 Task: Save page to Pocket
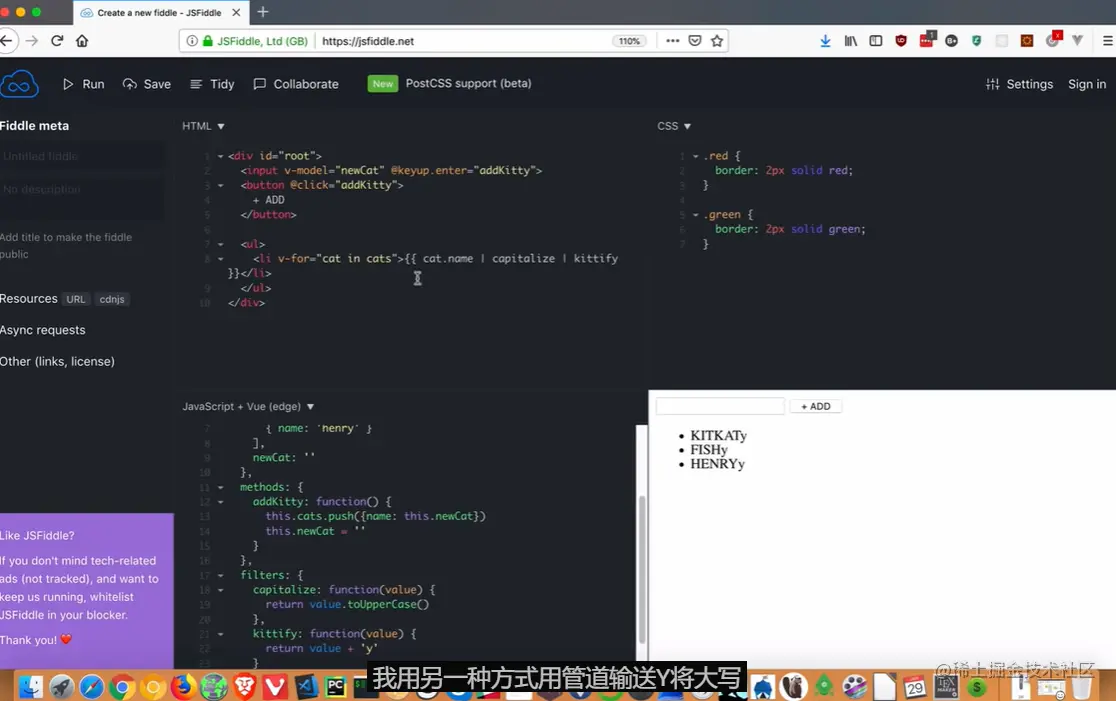tap(695, 41)
